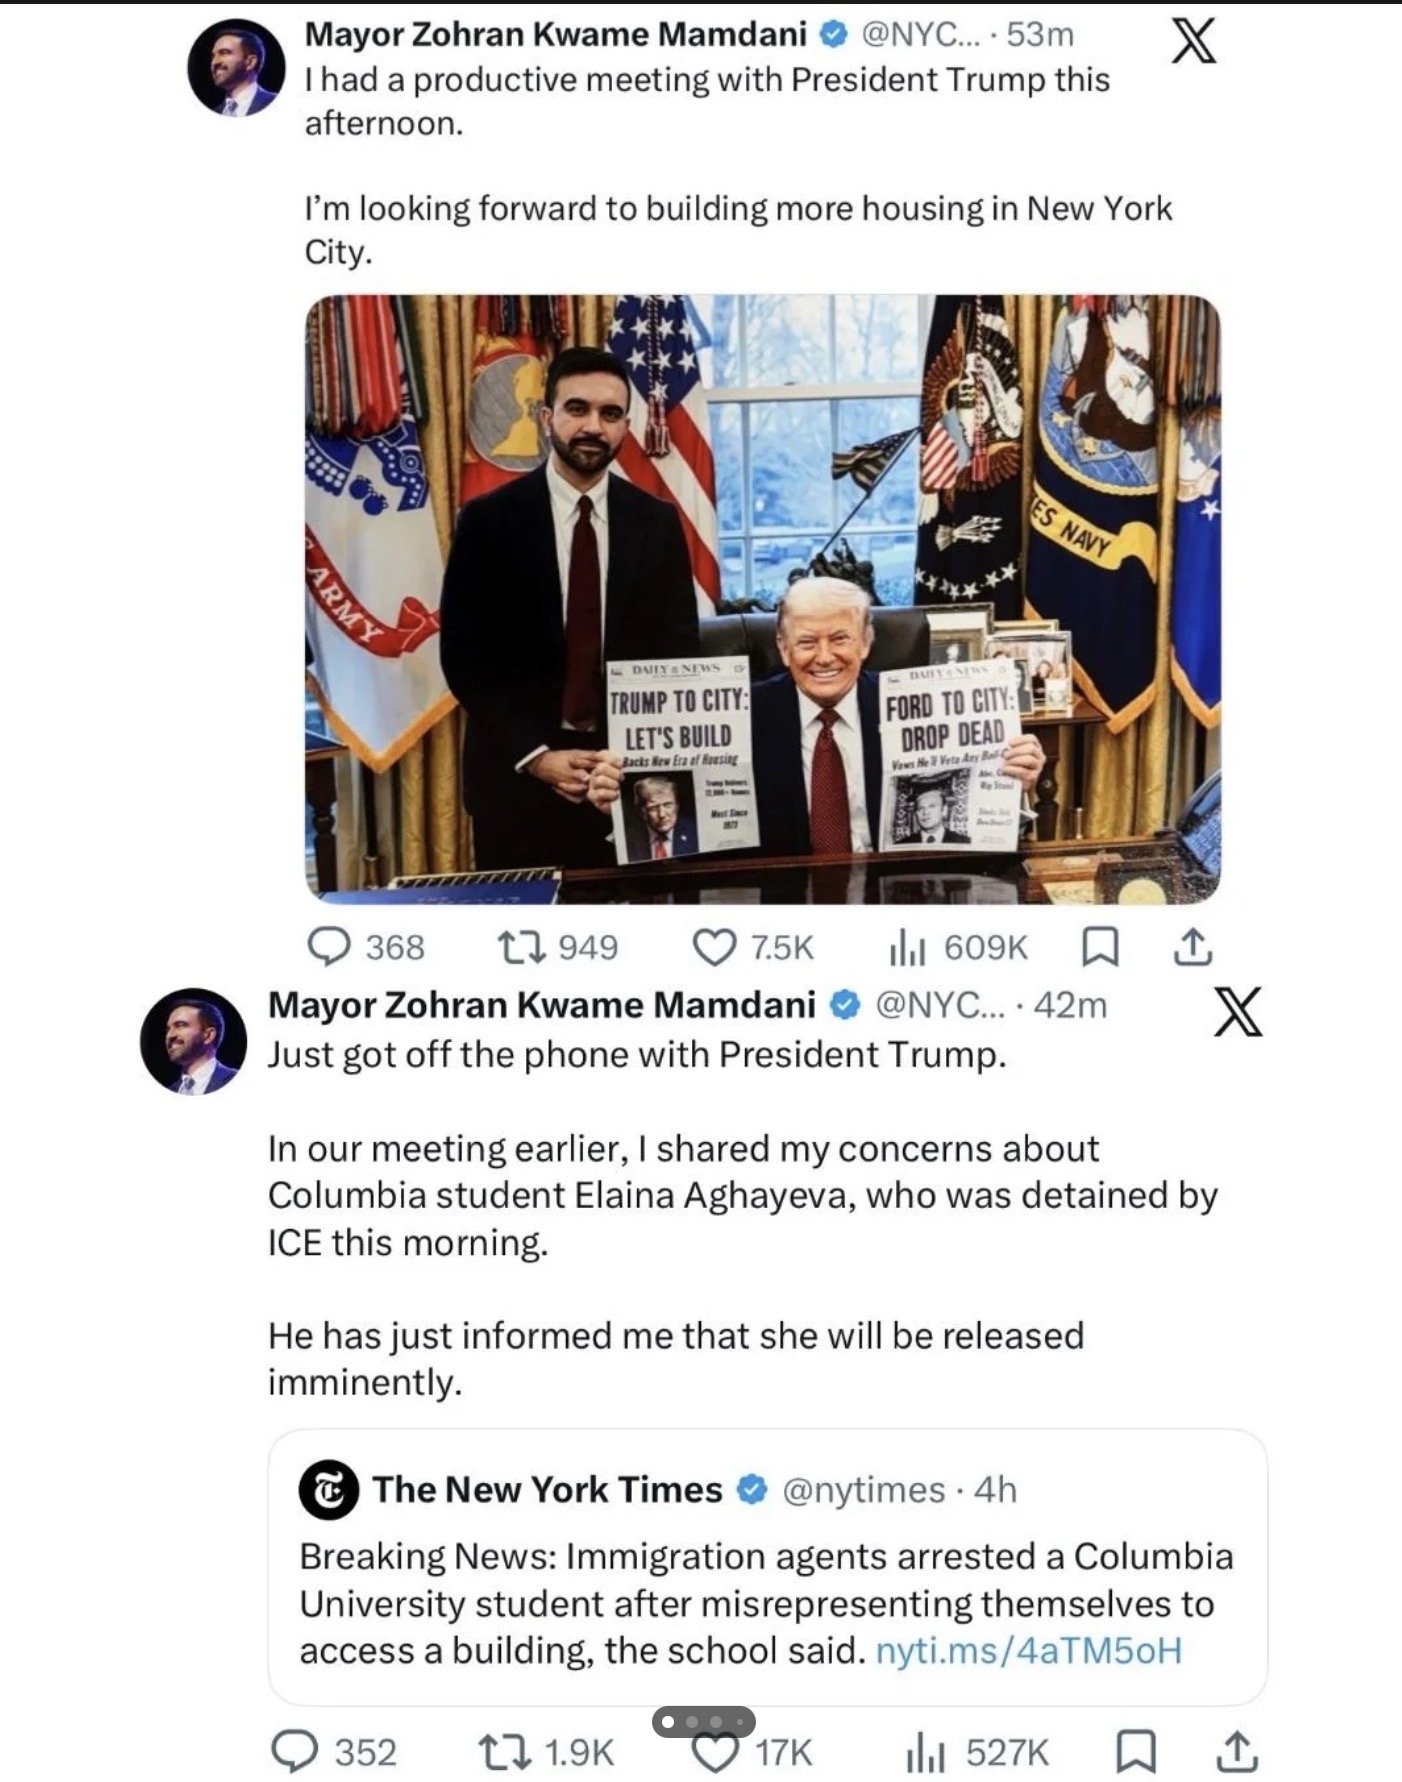Image resolution: width=1402 pixels, height=1782 pixels.
Task: Click the X logo on the first tweet
Action: click(1193, 42)
